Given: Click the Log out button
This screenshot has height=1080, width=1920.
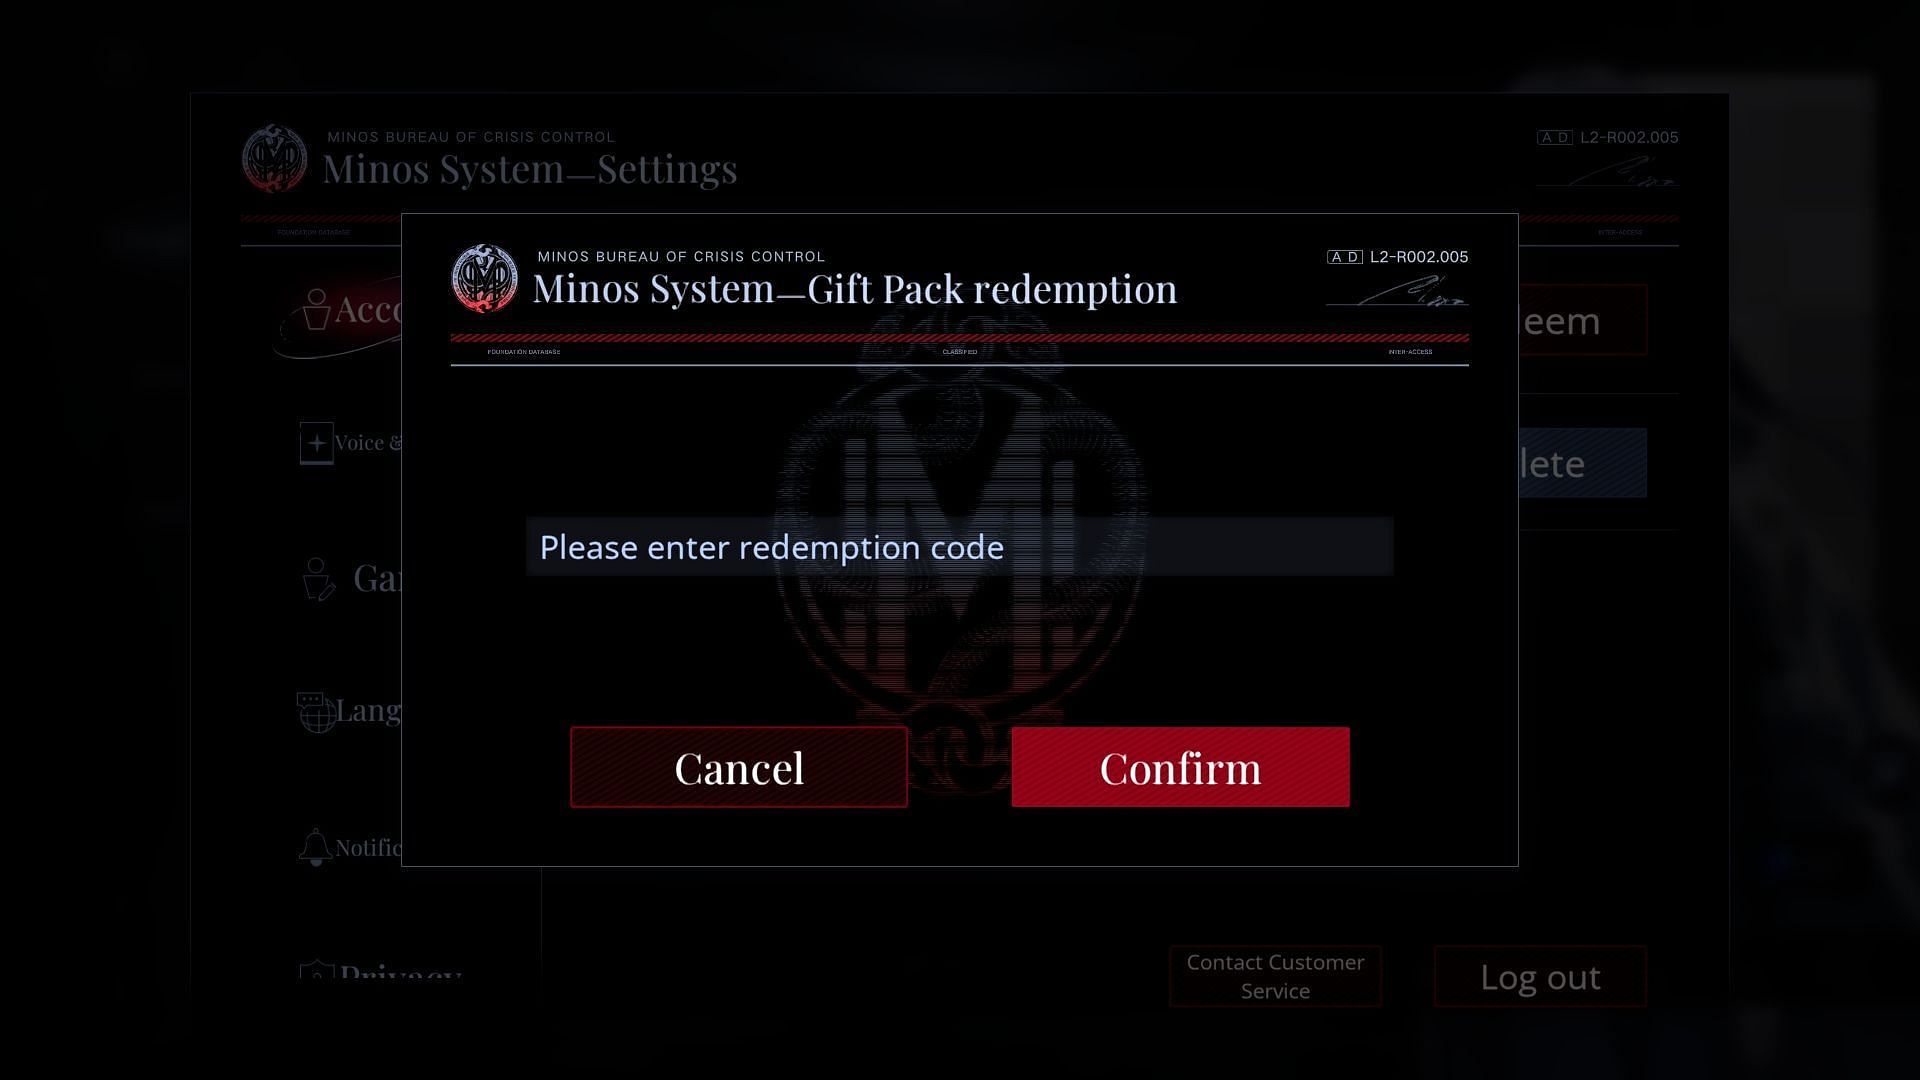Looking at the screenshot, I should (x=1539, y=976).
